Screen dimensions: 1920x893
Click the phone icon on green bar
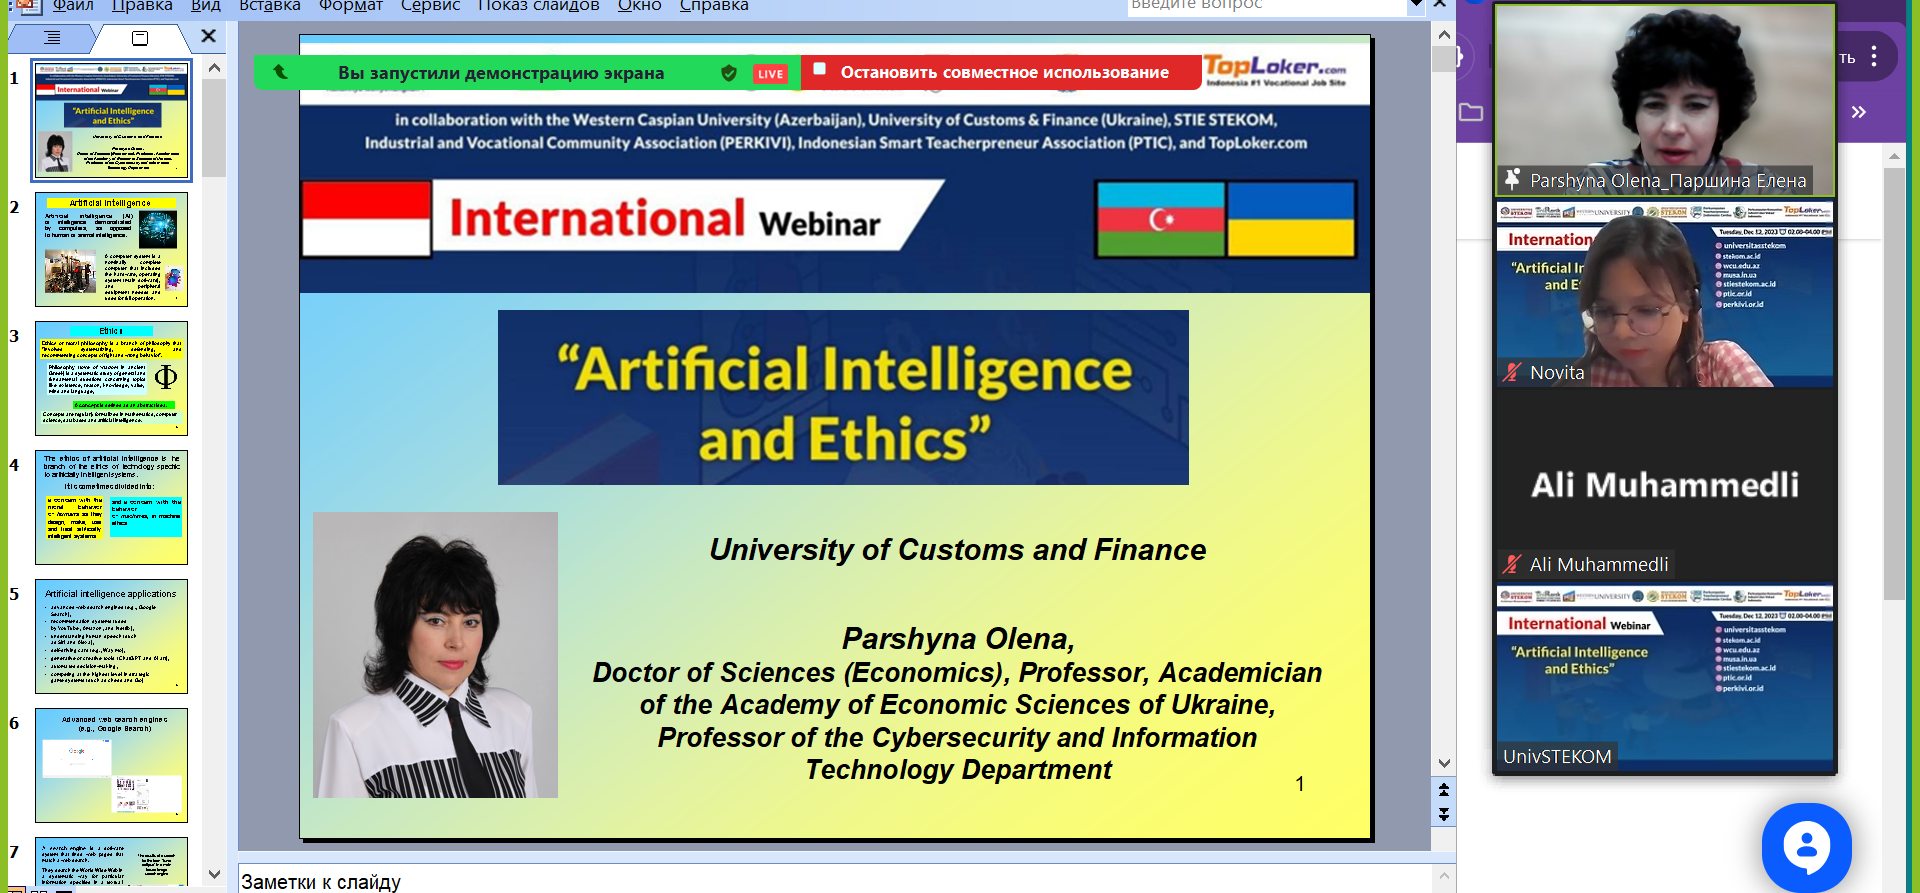click(x=281, y=72)
